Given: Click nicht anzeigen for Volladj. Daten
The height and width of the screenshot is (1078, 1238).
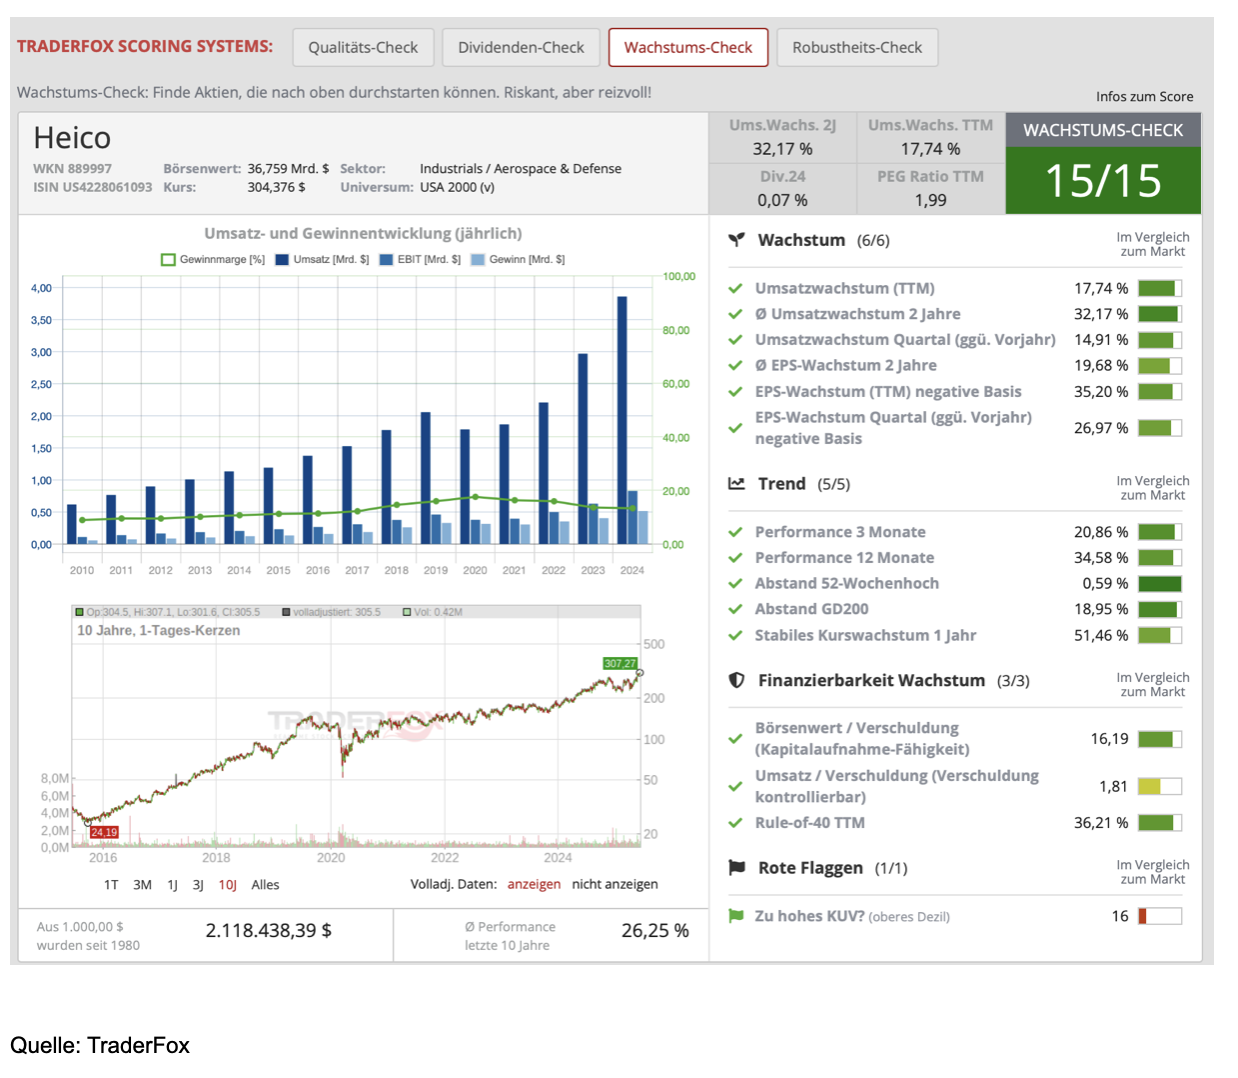Looking at the screenshot, I should click(x=615, y=884).
